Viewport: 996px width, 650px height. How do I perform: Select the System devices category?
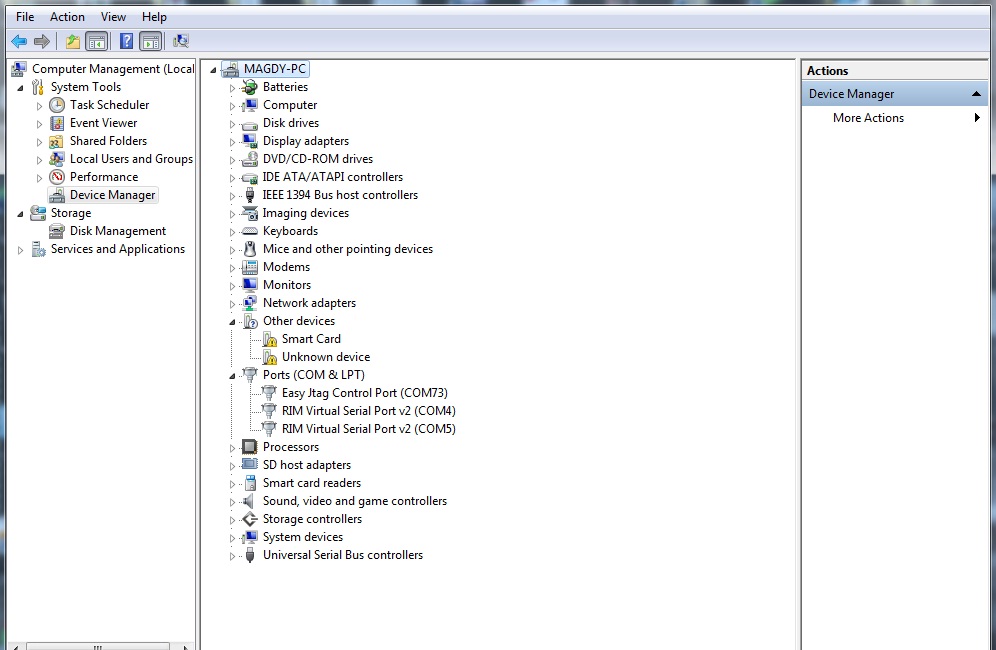[x=303, y=537]
